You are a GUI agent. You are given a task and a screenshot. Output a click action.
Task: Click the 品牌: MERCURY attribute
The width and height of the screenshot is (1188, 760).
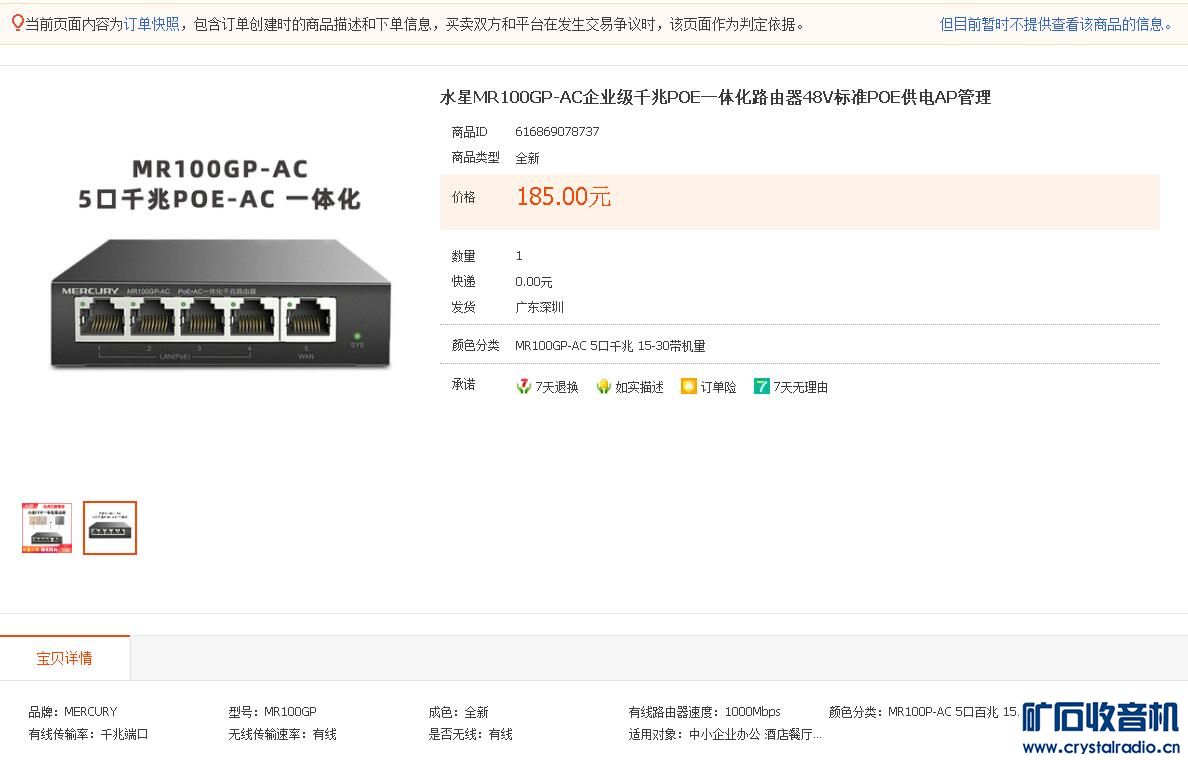pos(73,712)
